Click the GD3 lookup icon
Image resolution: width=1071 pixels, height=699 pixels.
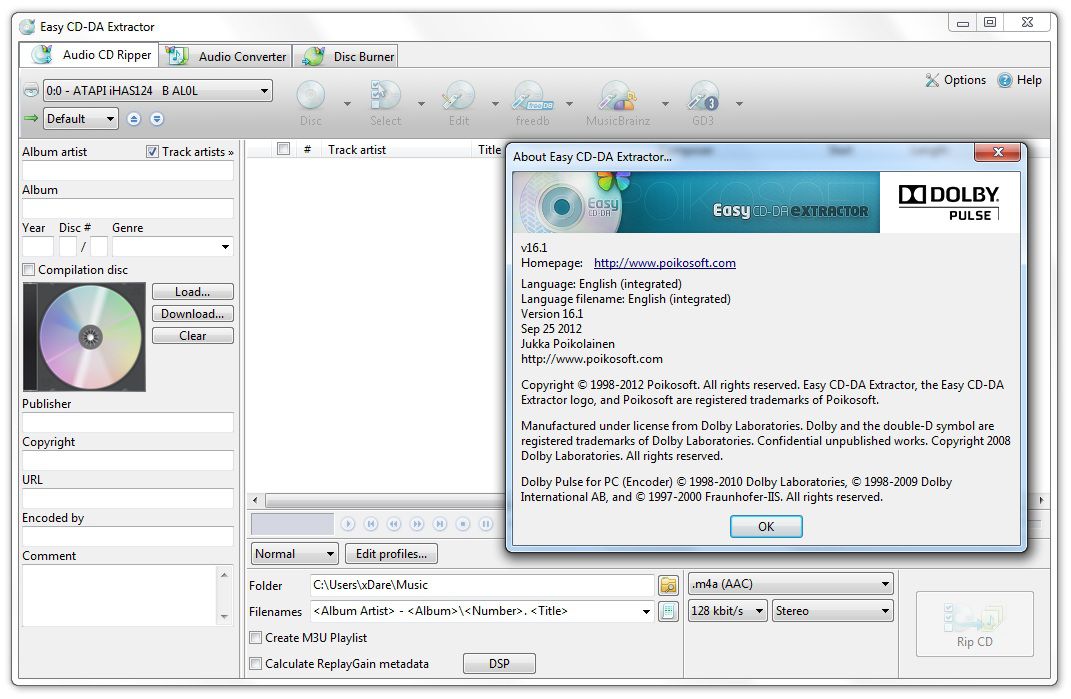pyautogui.click(x=703, y=96)
